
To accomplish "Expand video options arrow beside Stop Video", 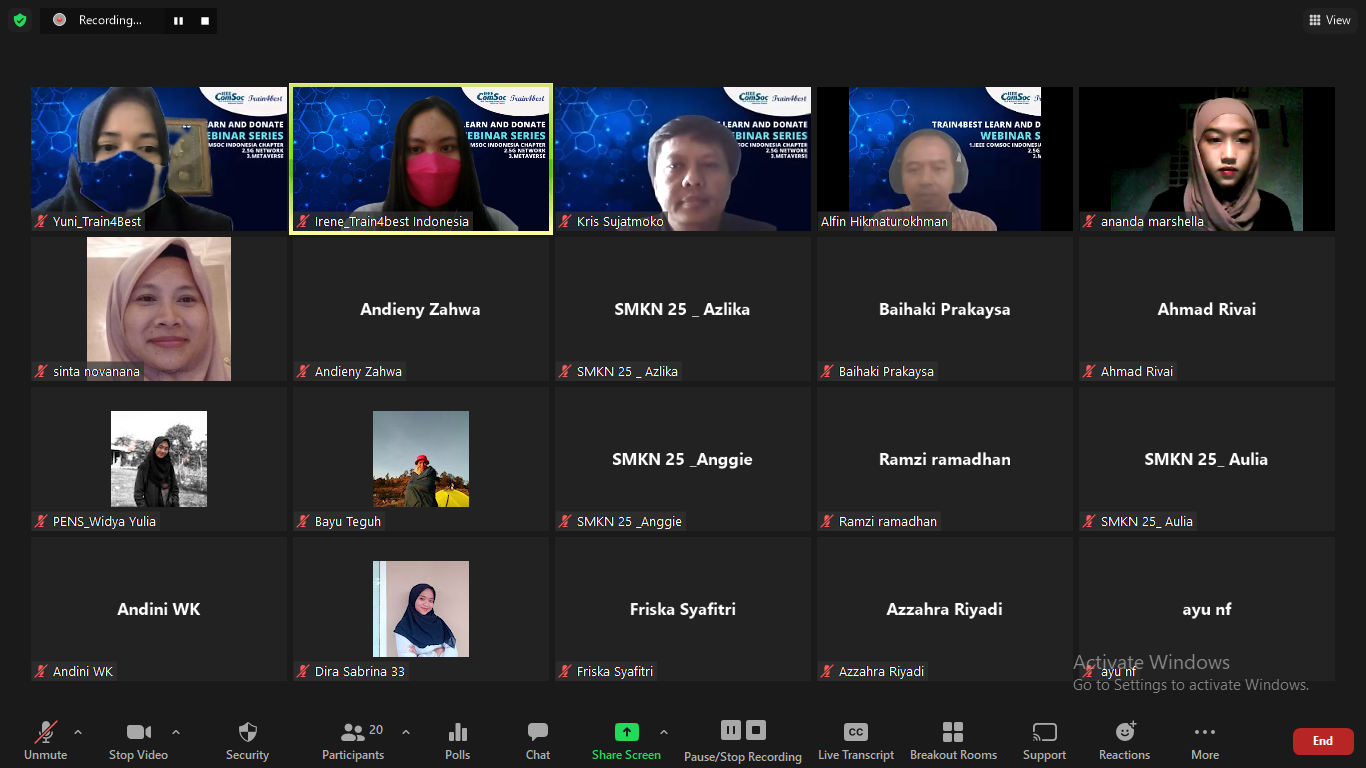I will (x=176, y=732).
